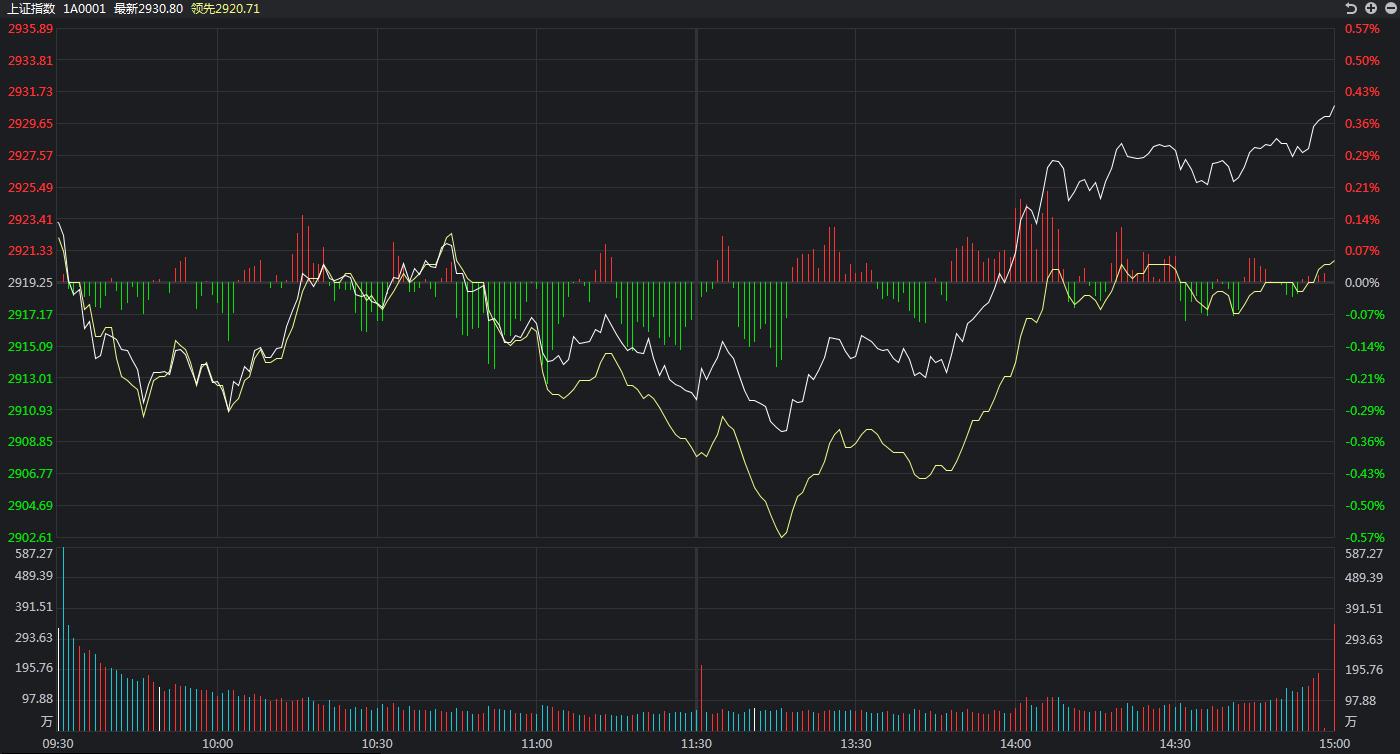Click the closing red volume bar at 15:00

coord(1334,677)
